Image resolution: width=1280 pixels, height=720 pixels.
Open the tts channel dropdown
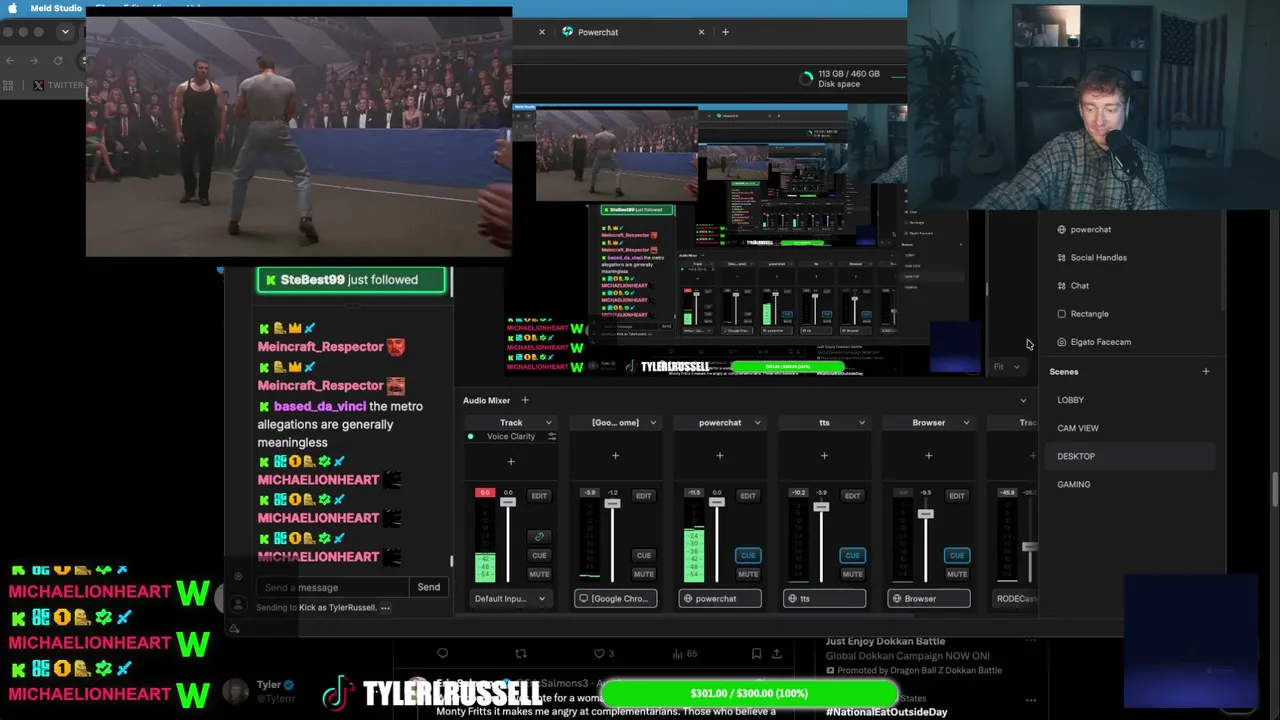point(861,423)
